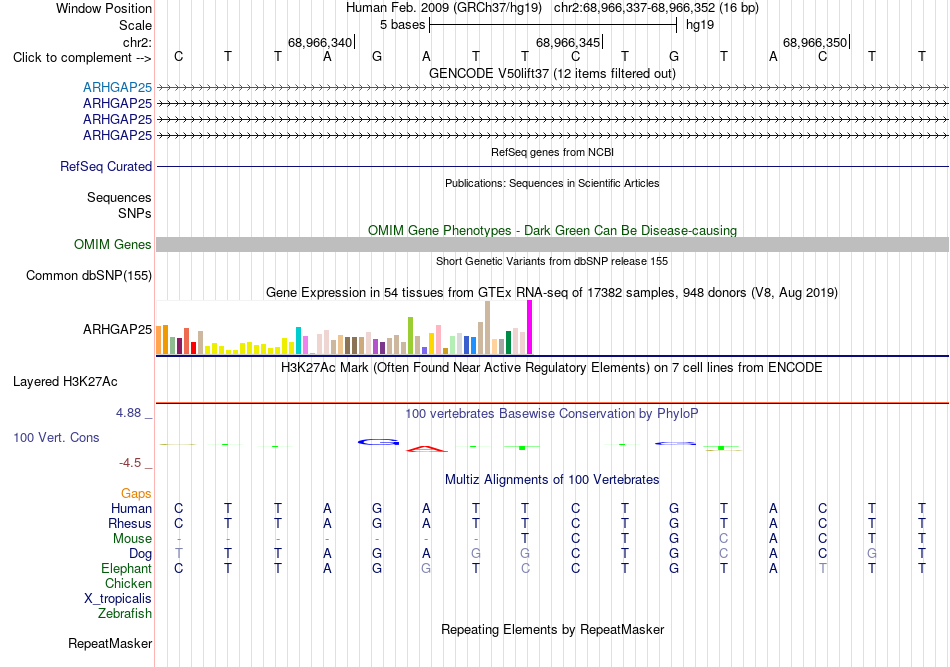Open the light-blue ARHGAP25 transcript label

pyautogui.click(x=118, y=87)
